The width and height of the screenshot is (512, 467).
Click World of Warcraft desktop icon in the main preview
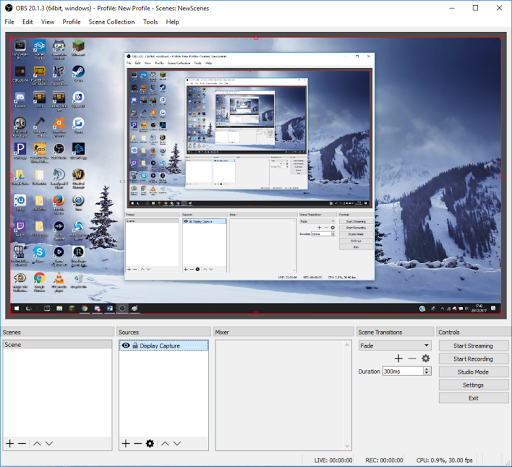coord(78,177)
